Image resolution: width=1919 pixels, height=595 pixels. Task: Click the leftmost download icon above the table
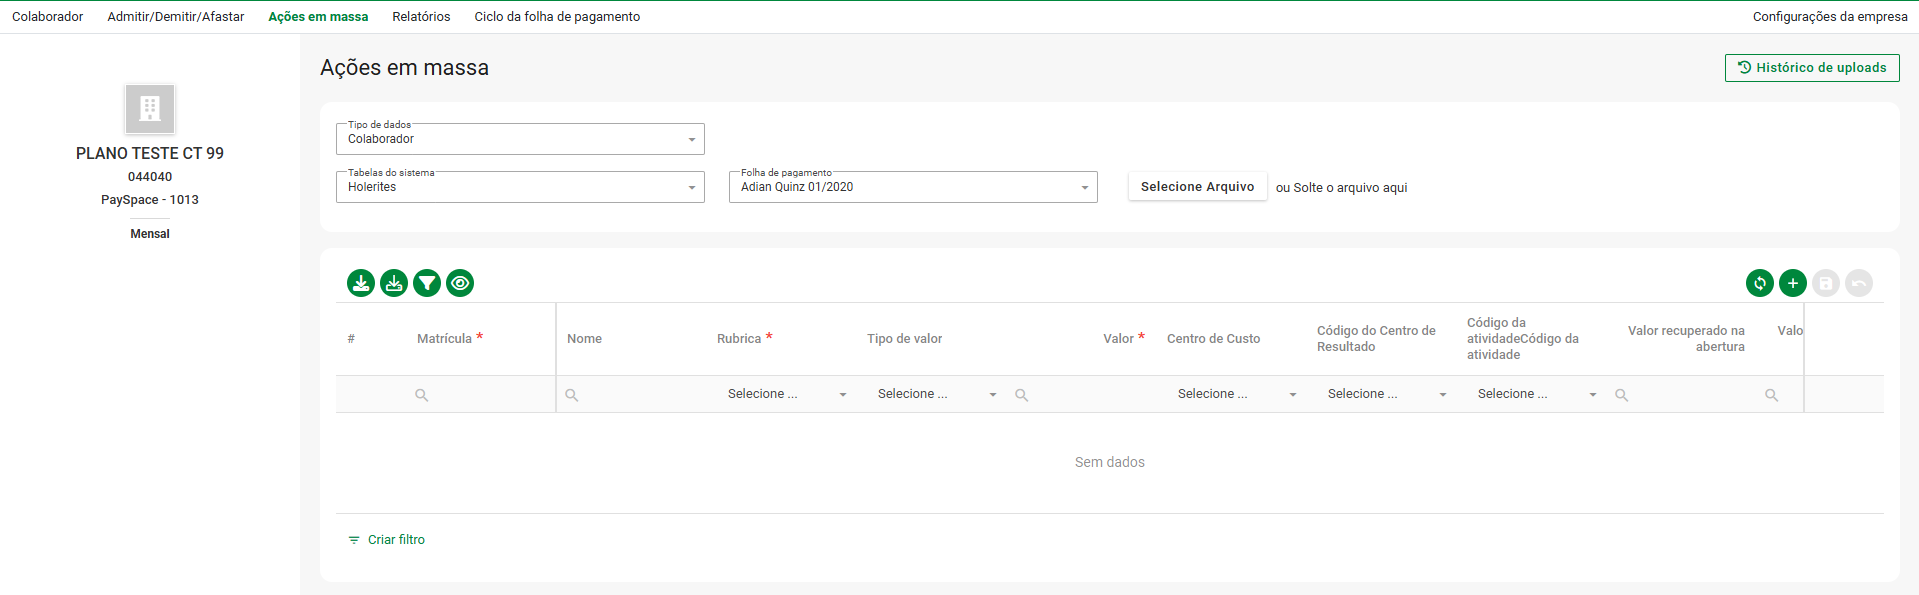pyautogui.click(x=361, y=283)
